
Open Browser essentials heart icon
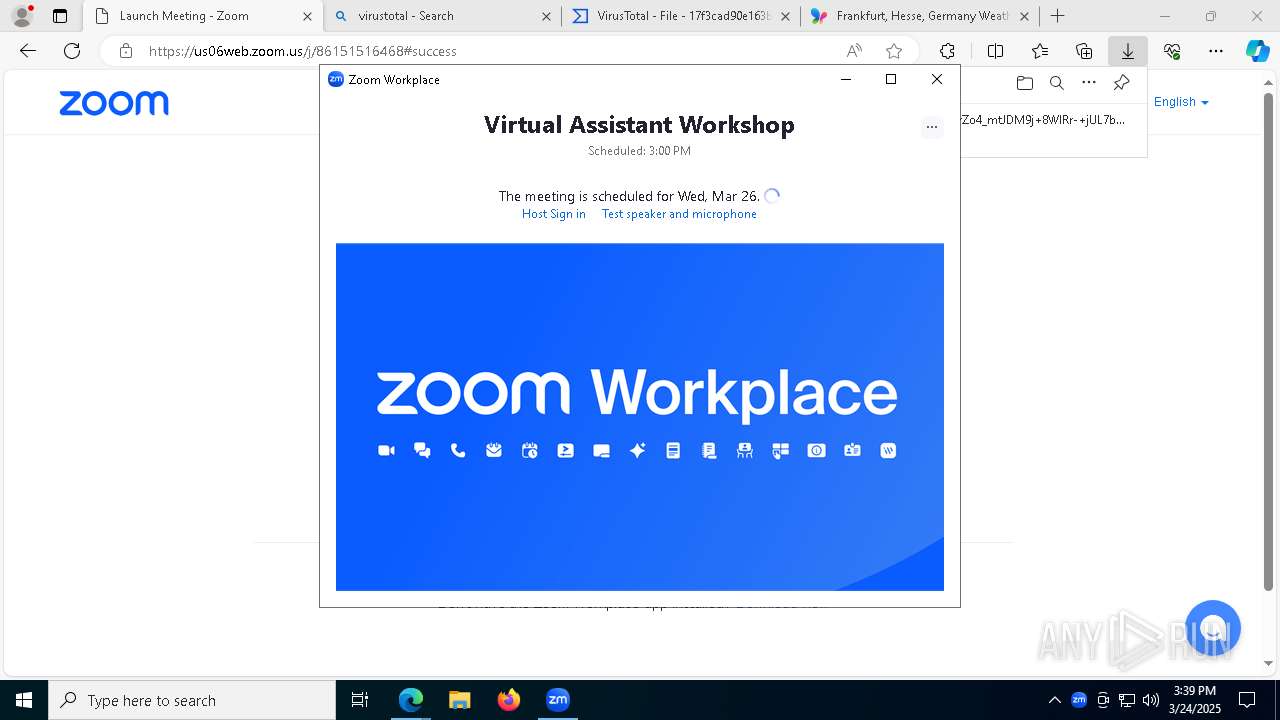tap(1172, 51)
